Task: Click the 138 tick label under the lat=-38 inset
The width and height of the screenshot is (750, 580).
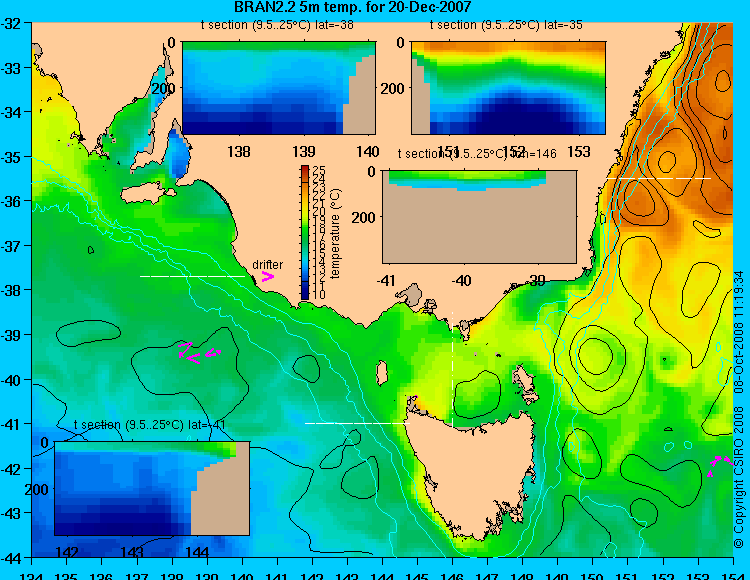Action: (x=239, y=152)
